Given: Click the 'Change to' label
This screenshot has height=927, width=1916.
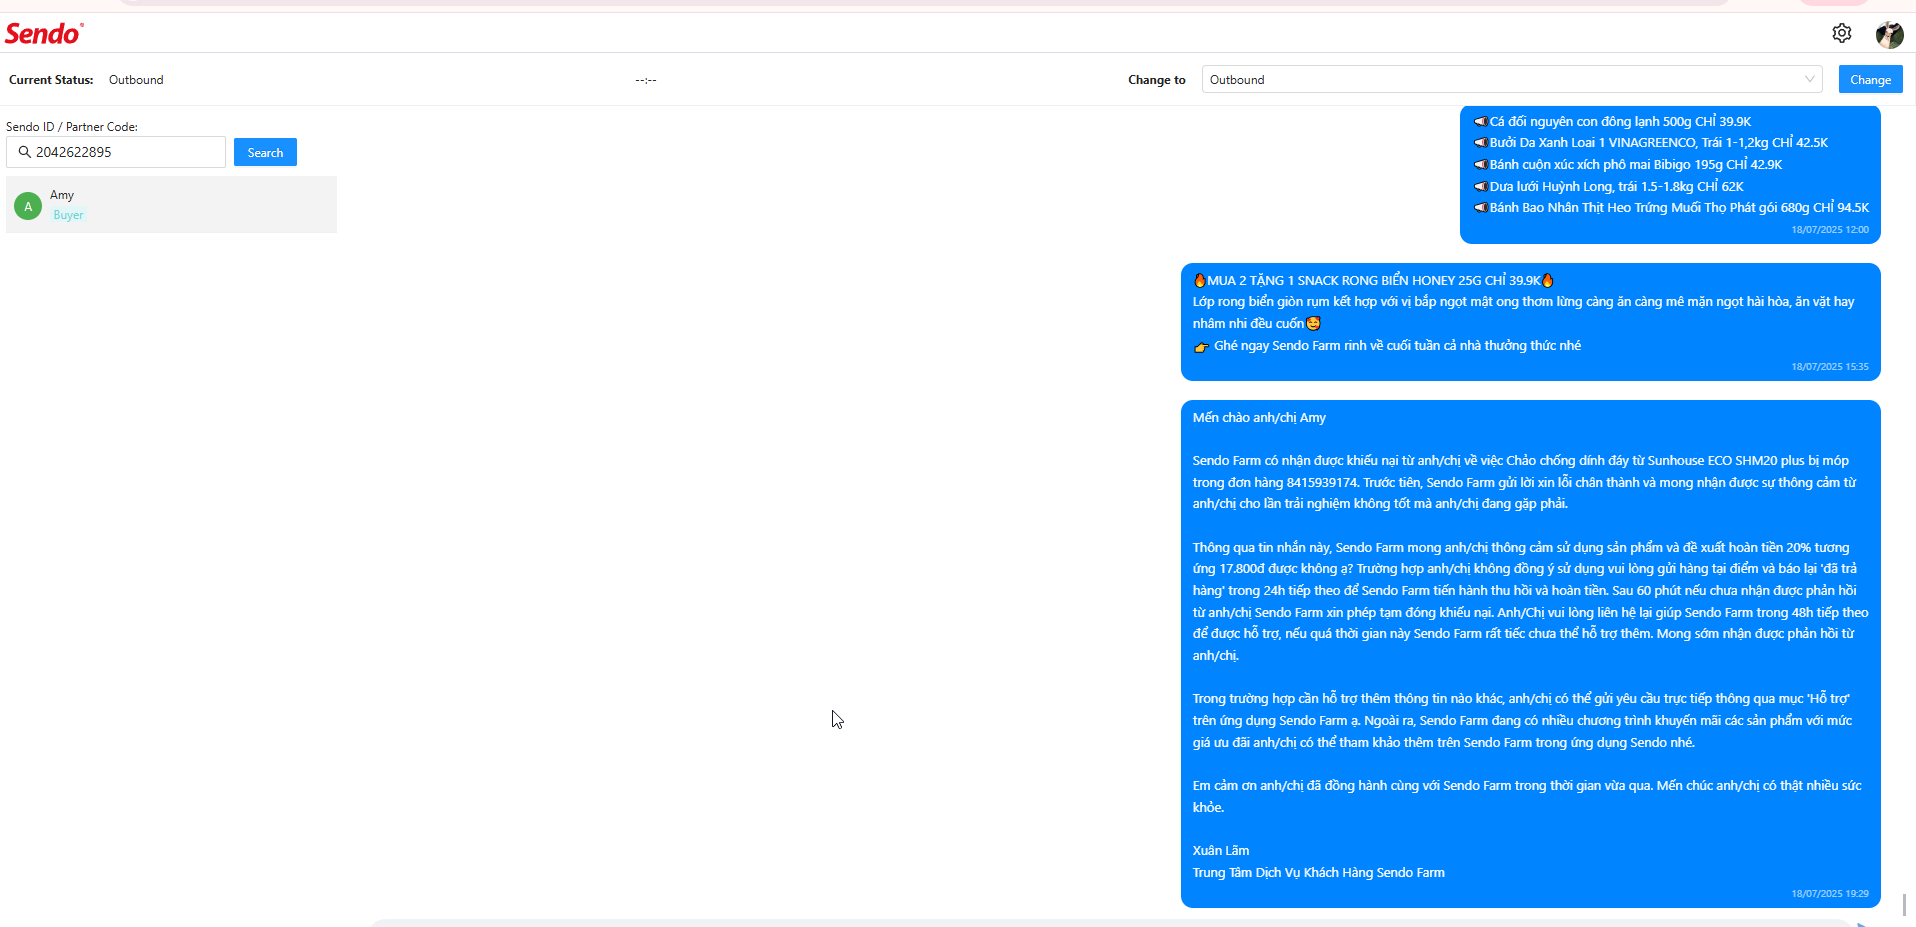Looking at the screenshot, I should pyautogui.click(x=1157, y=80).
